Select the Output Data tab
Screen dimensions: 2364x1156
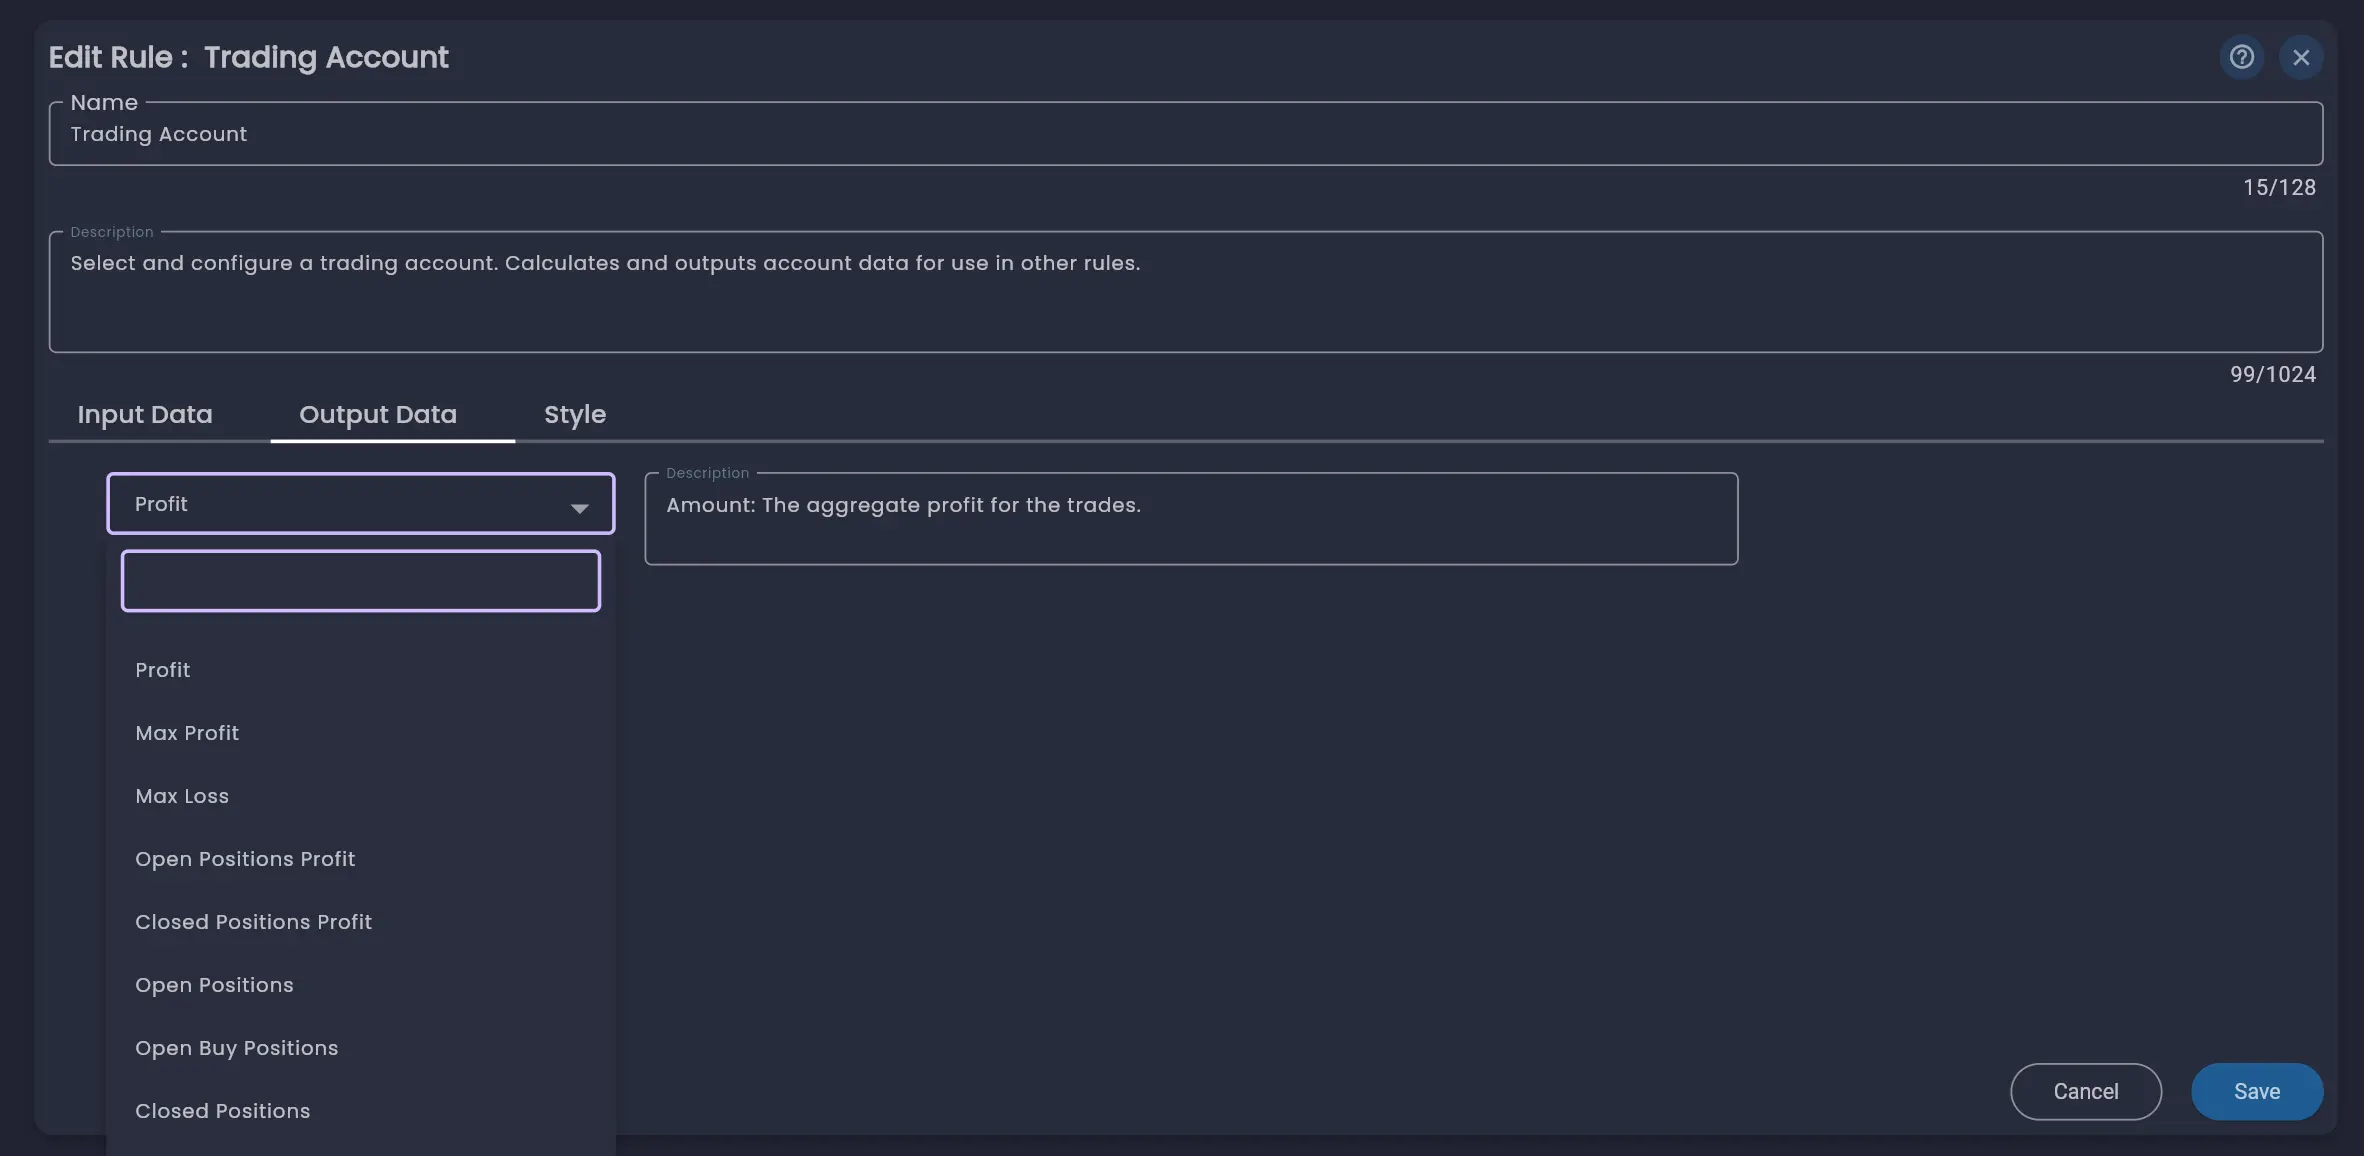coord(378,414)
